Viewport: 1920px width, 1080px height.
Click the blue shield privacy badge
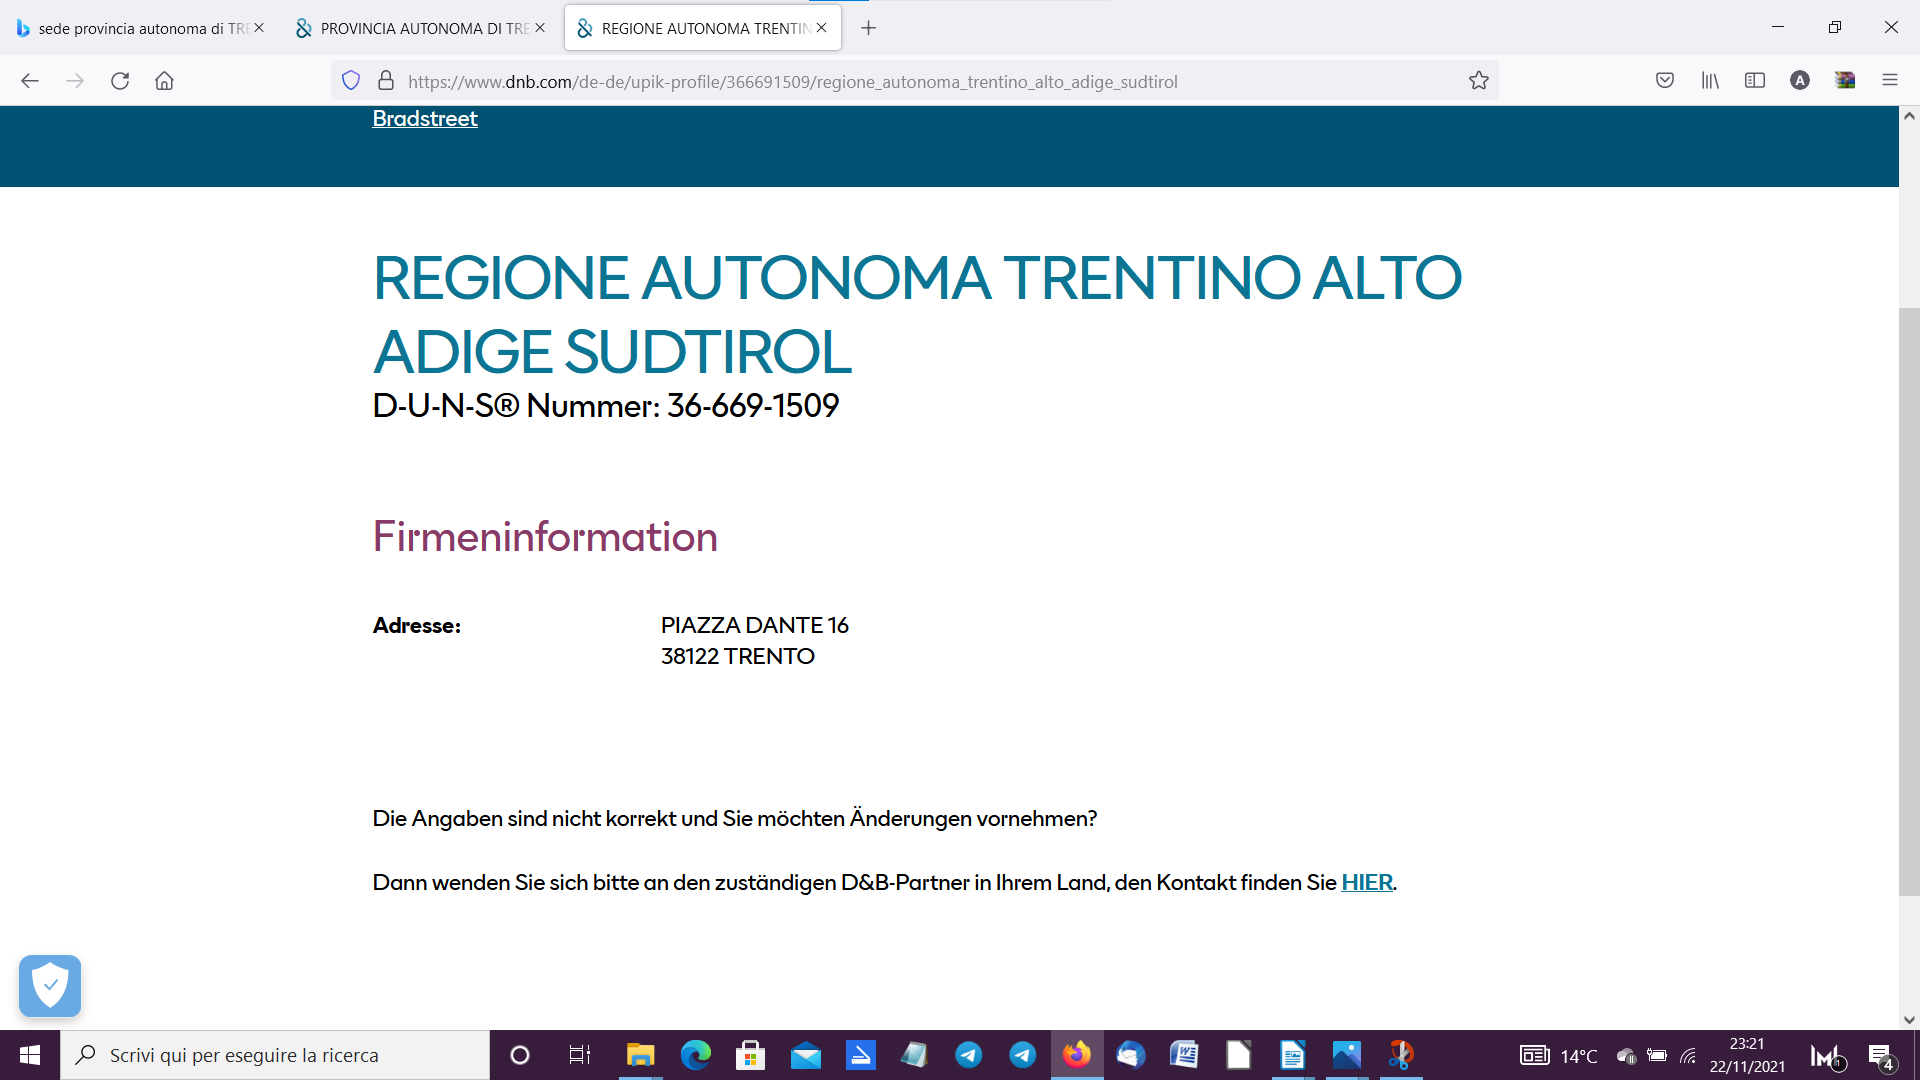50,986
